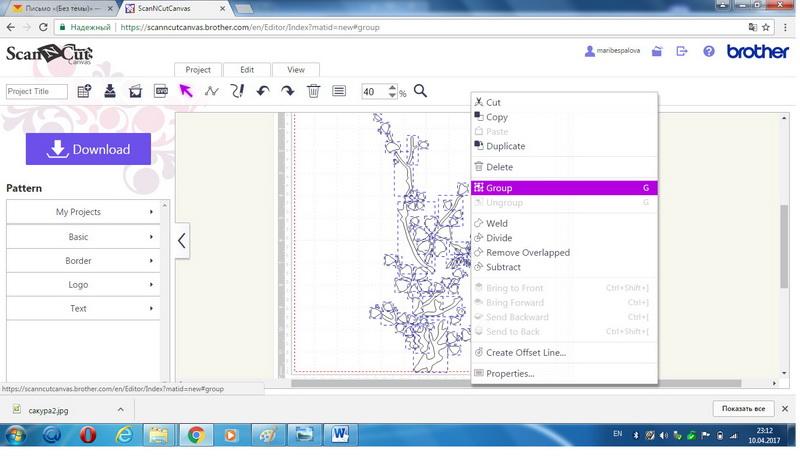Select the path drawing tool
This screenshot has width=800, height=456.
pyautogui.click(x=211, y=91)
